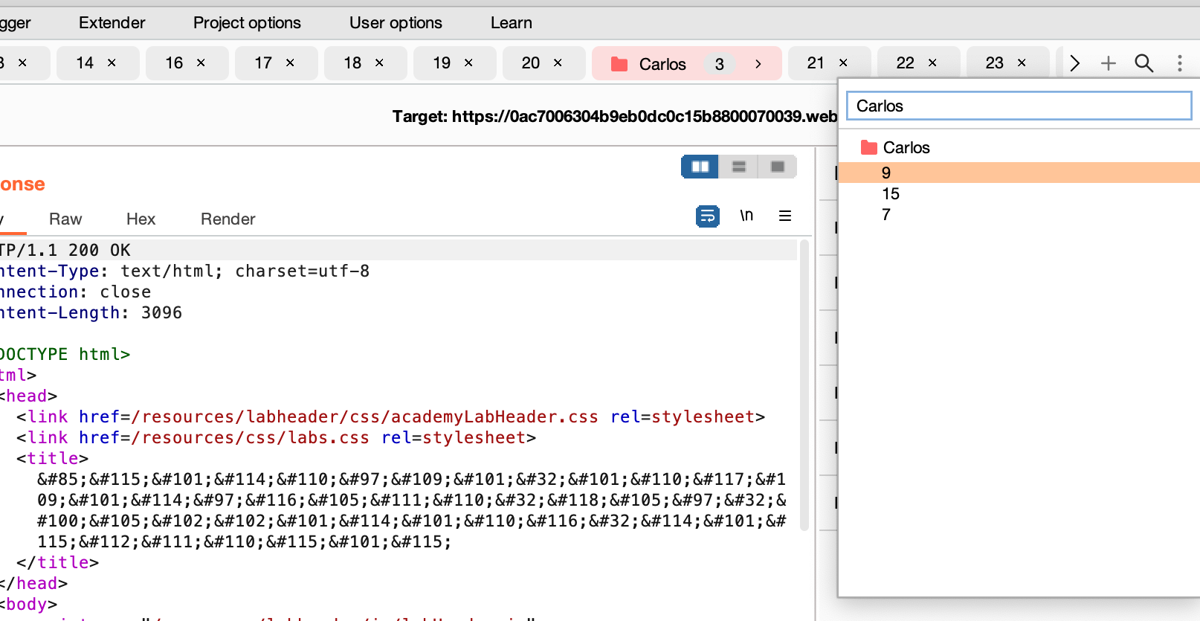Expand the Carlos tab group chevron
This screenshot has width=1200, height=621.
coord(758,64)
